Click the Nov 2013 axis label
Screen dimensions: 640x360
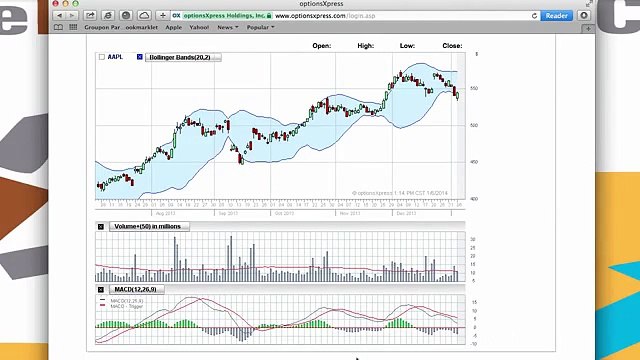tap(350, 213)
